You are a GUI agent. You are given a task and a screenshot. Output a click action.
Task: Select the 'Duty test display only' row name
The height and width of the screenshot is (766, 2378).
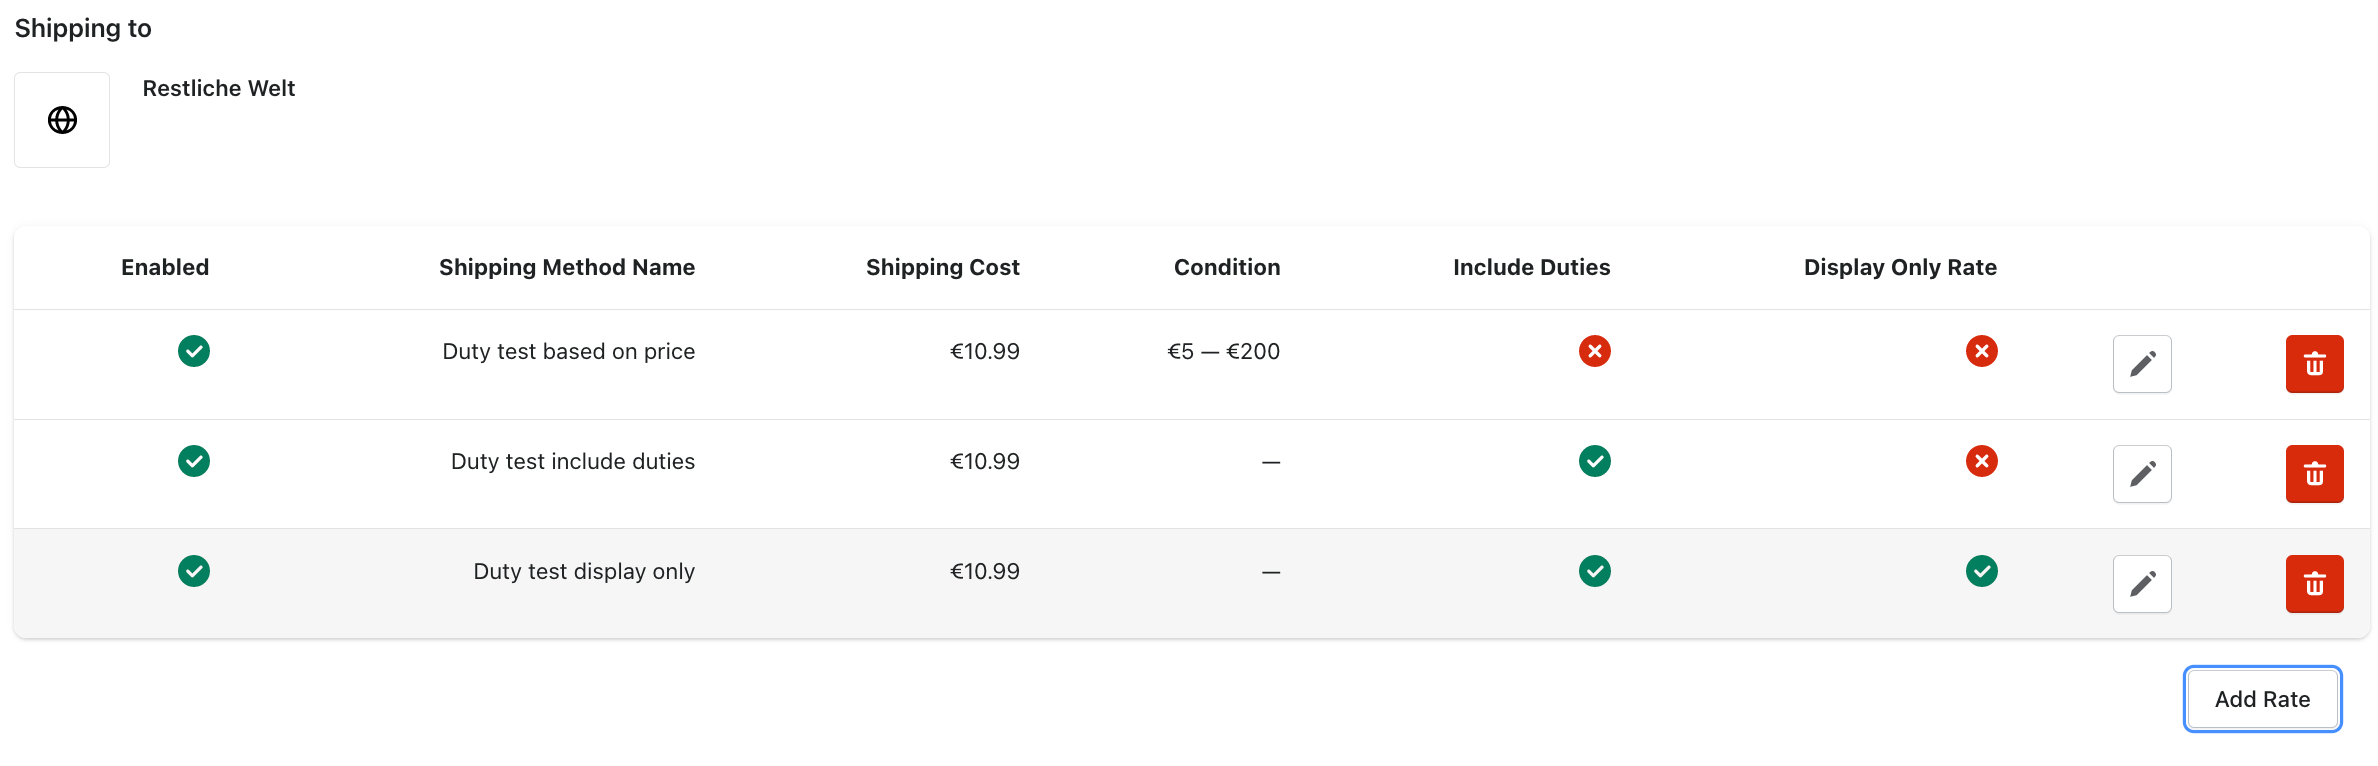pos(583,571)
